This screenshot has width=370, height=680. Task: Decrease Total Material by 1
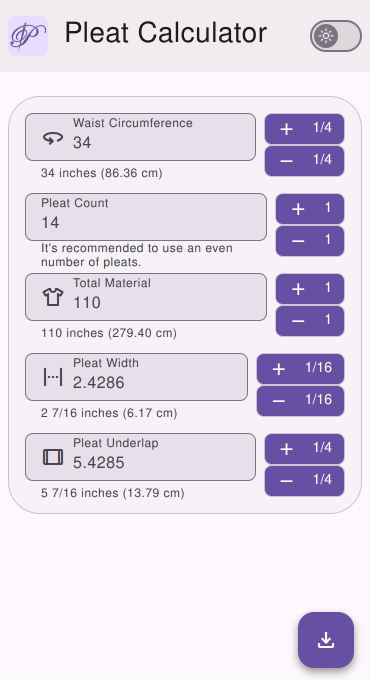310,321
